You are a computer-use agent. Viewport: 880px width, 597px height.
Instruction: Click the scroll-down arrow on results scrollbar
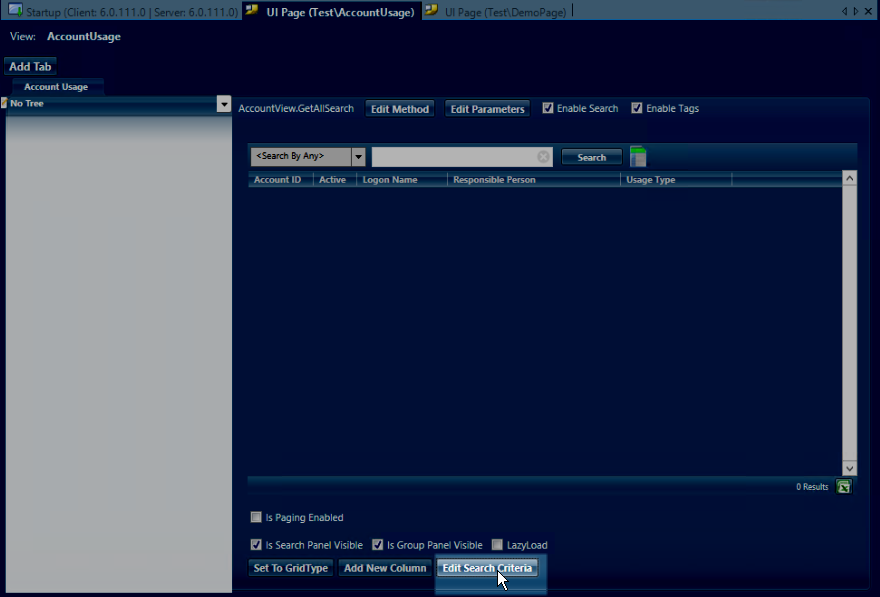click(849, 467)
